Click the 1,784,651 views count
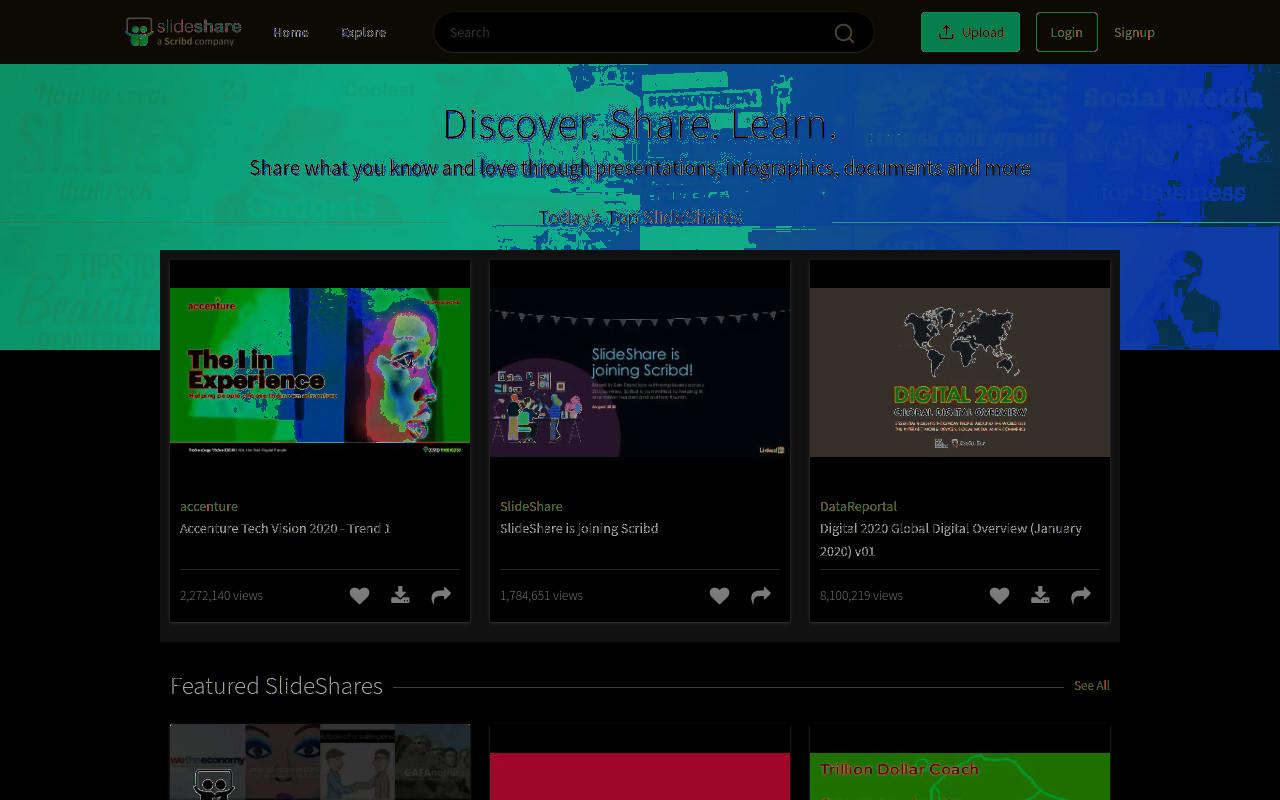The height and width of the screenshot is (800, 1280). click(541, 595)
